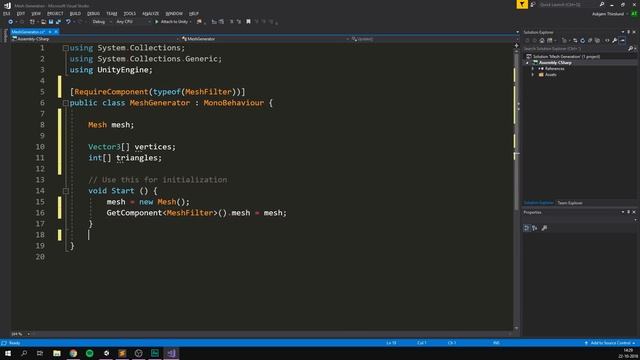640x360 pixels.
Task: Open Chrome from the taskbar
Action: point(73,353)
